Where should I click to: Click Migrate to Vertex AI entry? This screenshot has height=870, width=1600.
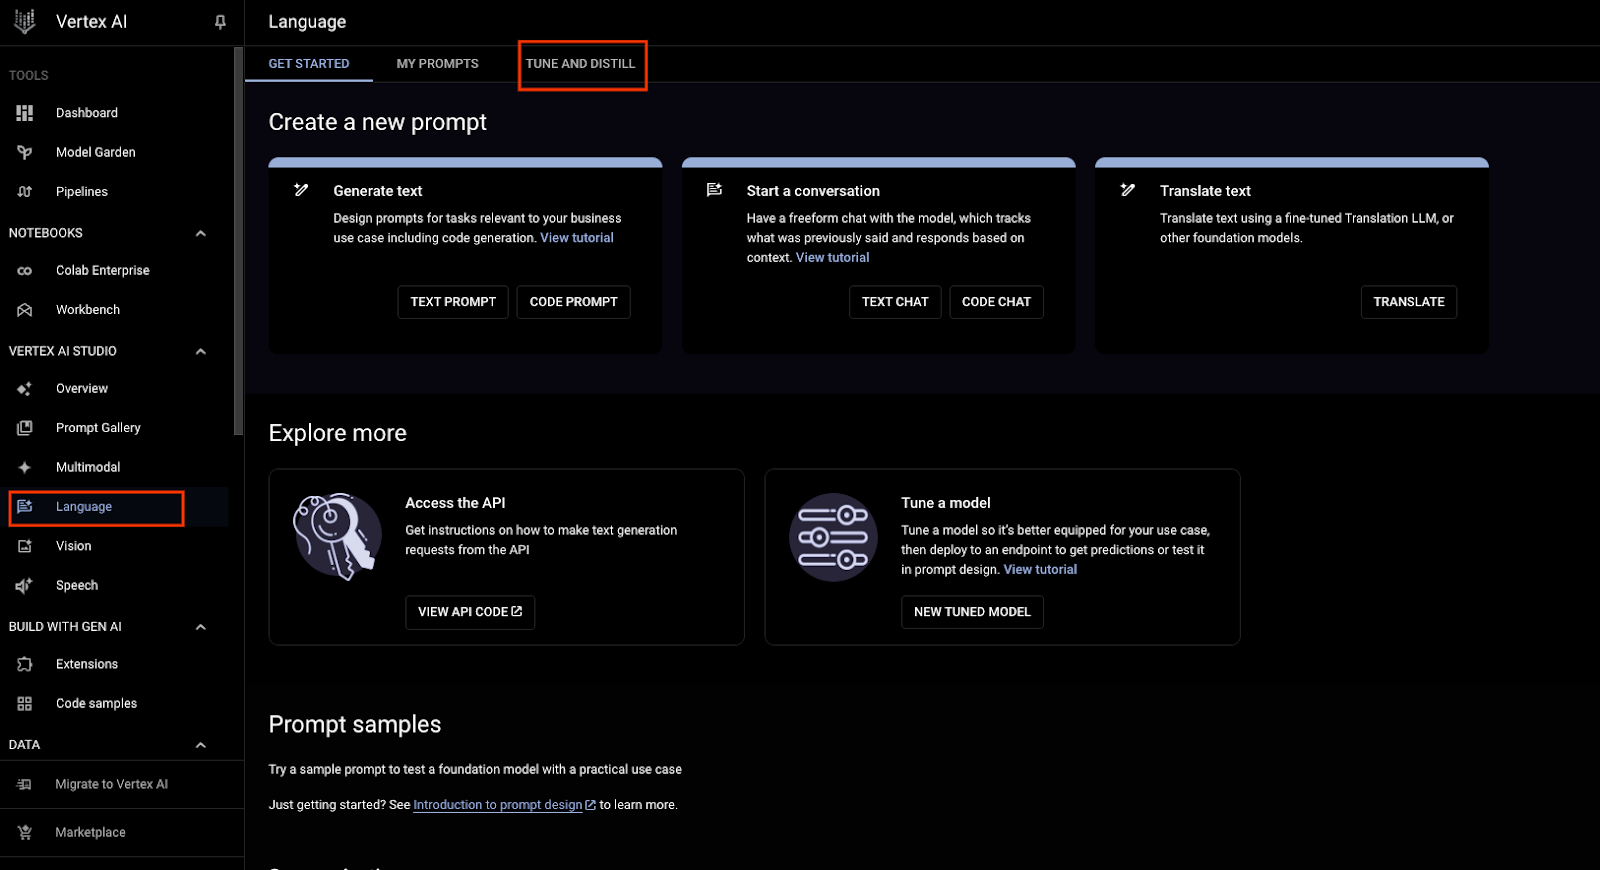112,785
